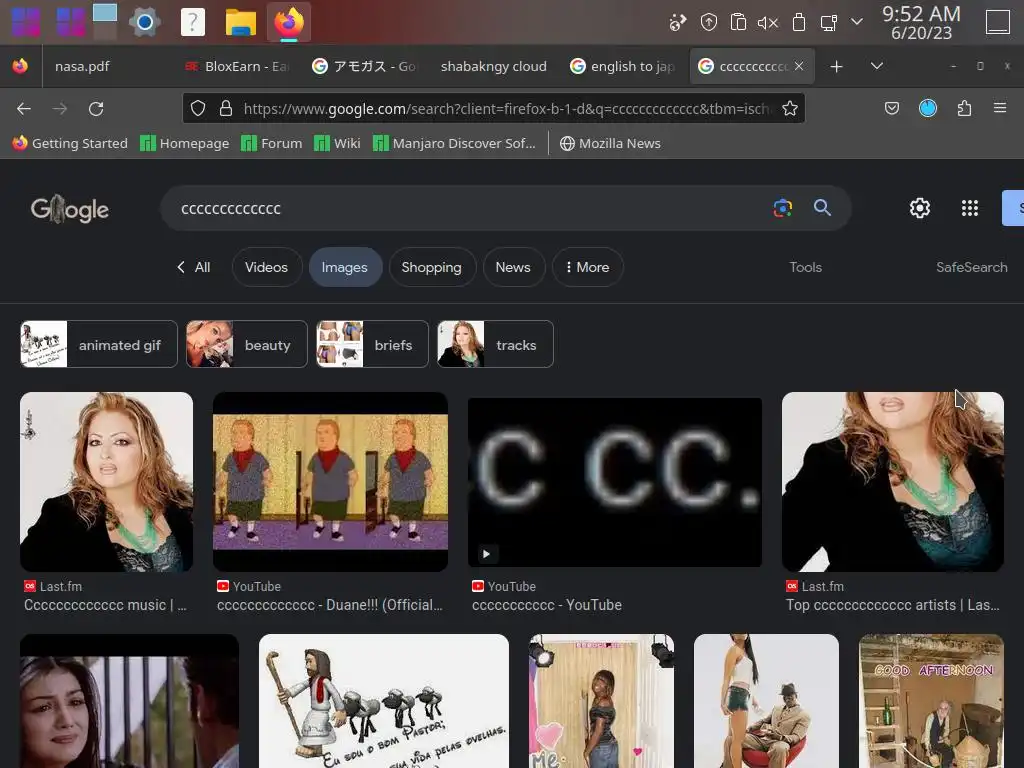Reload the current page

coord(96,108)
